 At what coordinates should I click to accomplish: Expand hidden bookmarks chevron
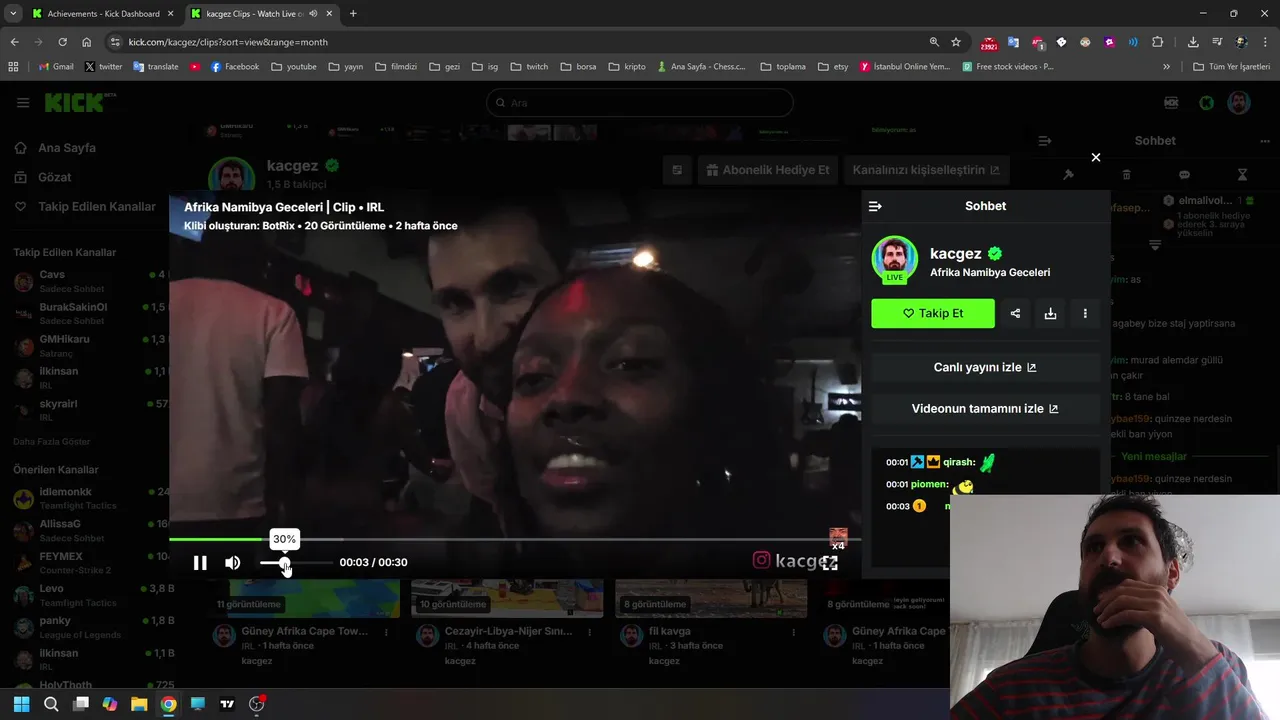[1166, 67]
